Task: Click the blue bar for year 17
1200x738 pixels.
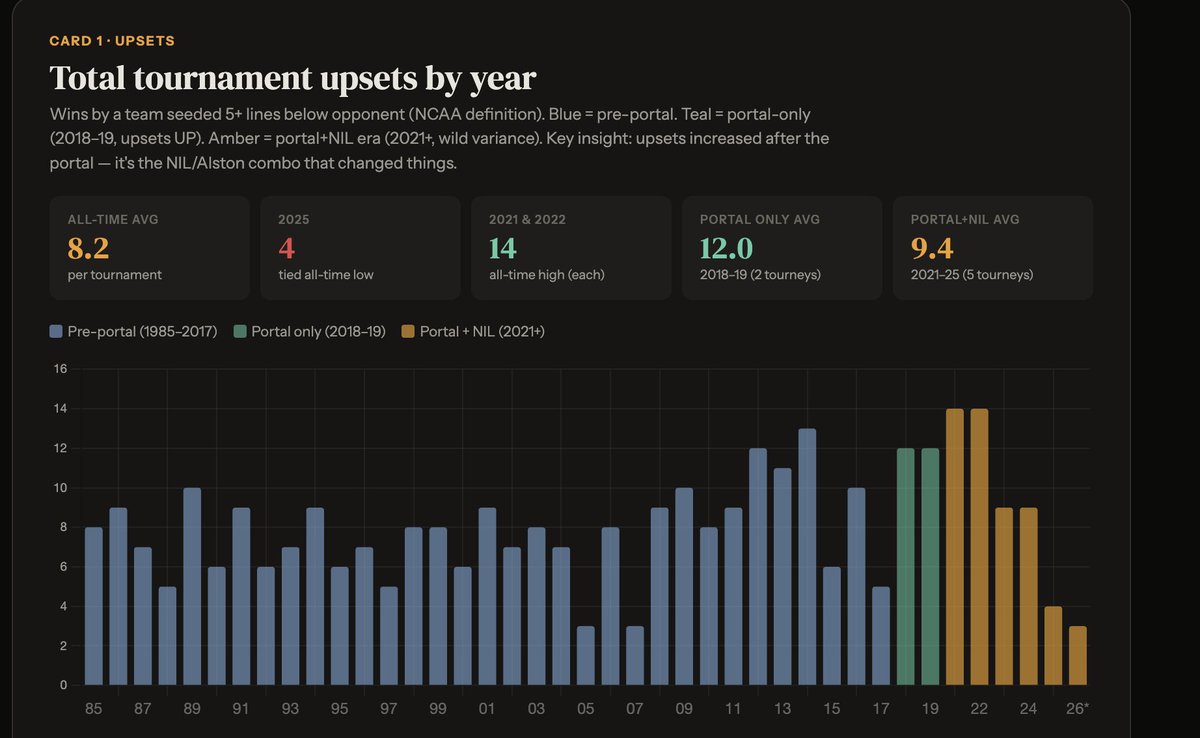Action: click(881, 636)
